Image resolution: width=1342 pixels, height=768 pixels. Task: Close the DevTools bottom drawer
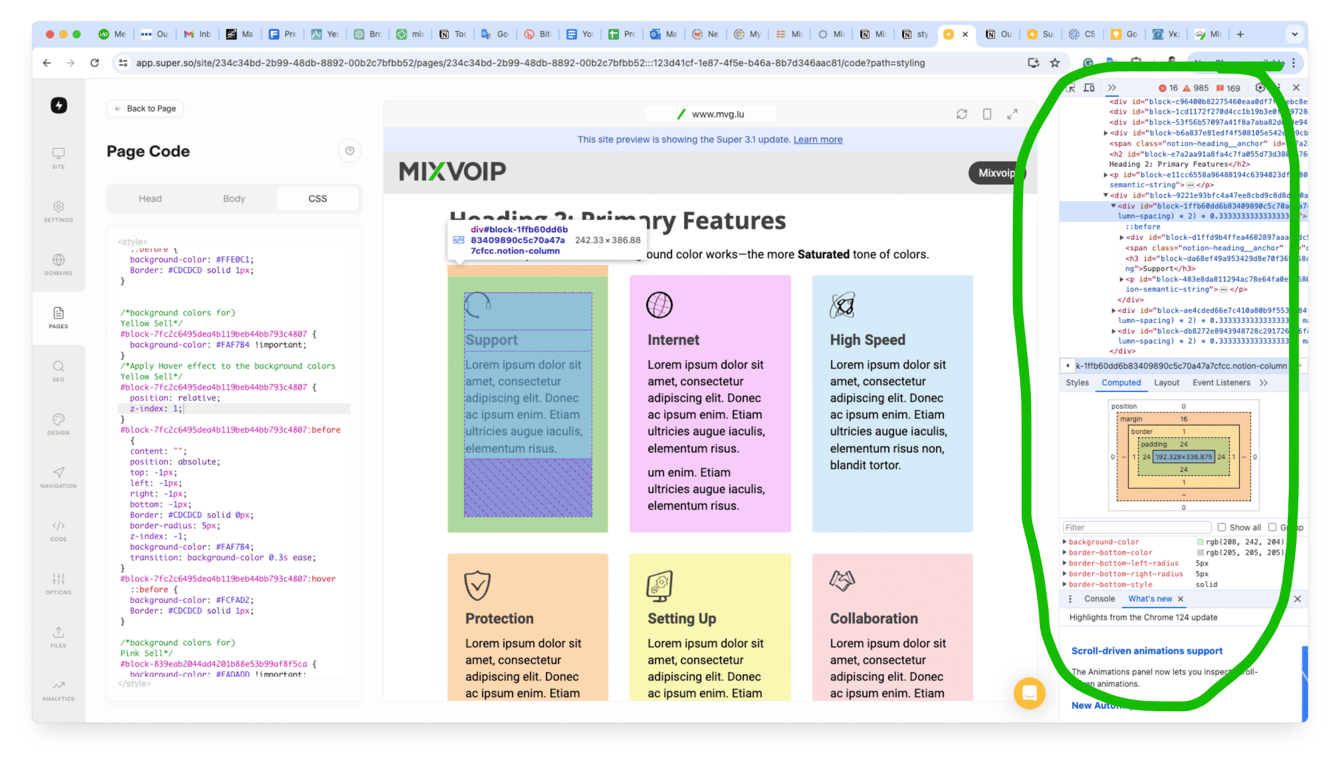(1298, 599)
